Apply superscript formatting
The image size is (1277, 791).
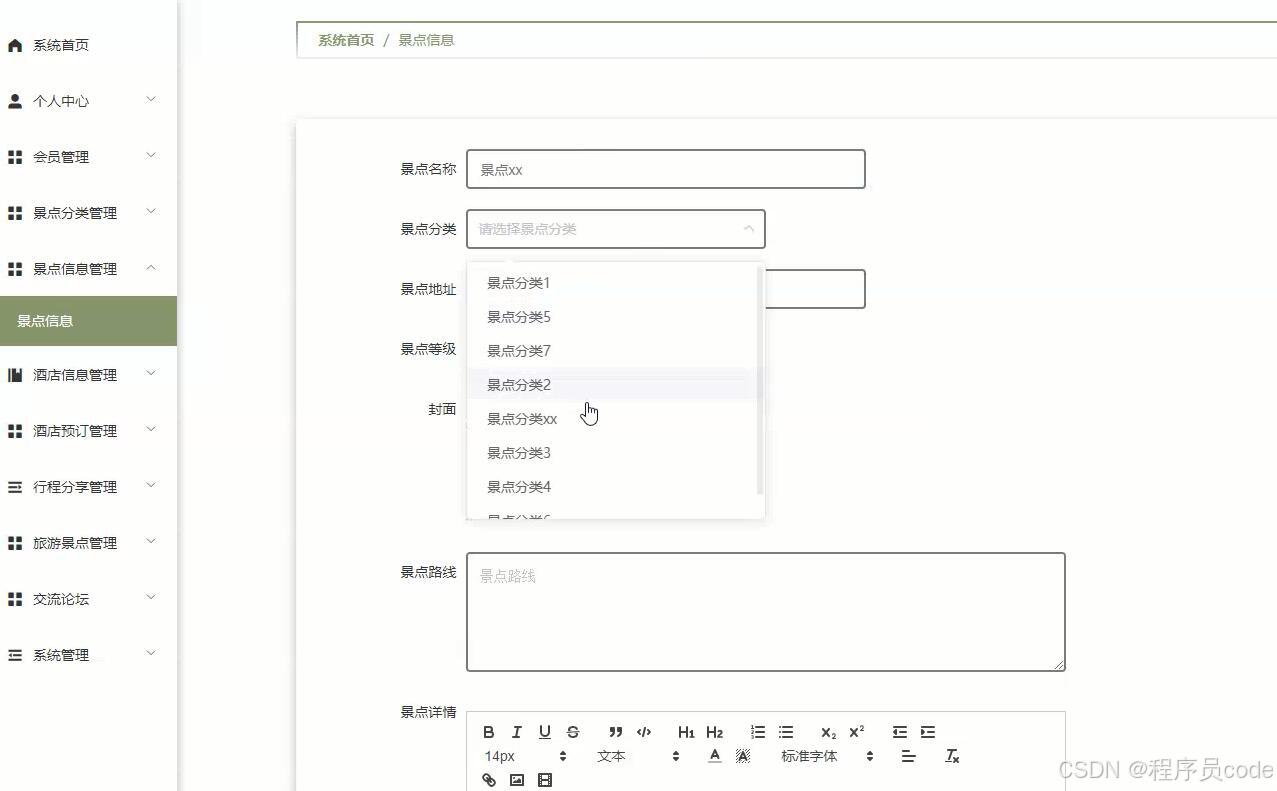856,732
